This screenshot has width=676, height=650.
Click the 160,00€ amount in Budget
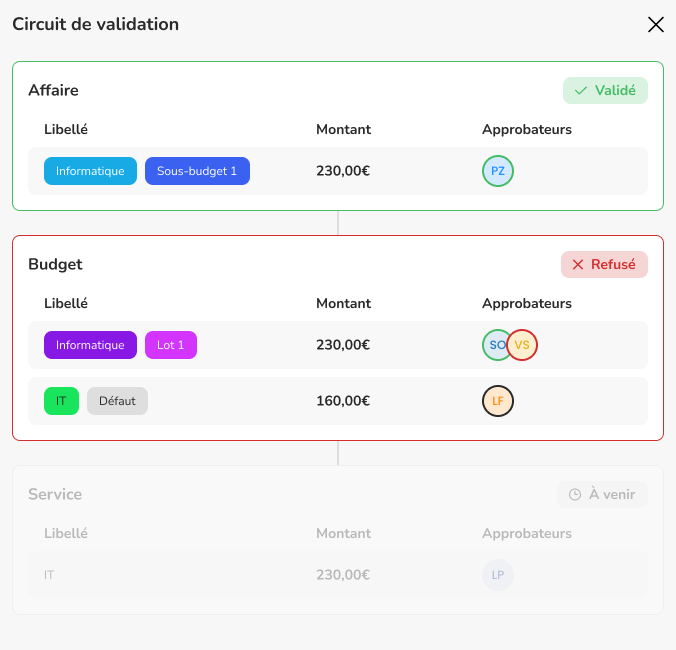click(343, 401)
